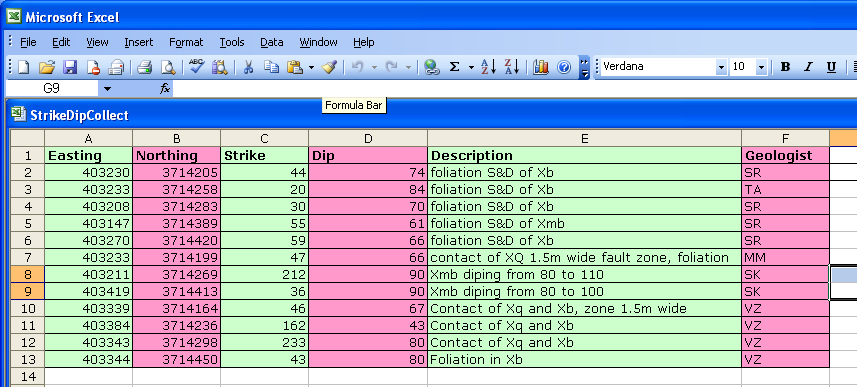Viewport: 857px width, 387px height.
Task: Open the Edit menu
Action: point(61,42)
